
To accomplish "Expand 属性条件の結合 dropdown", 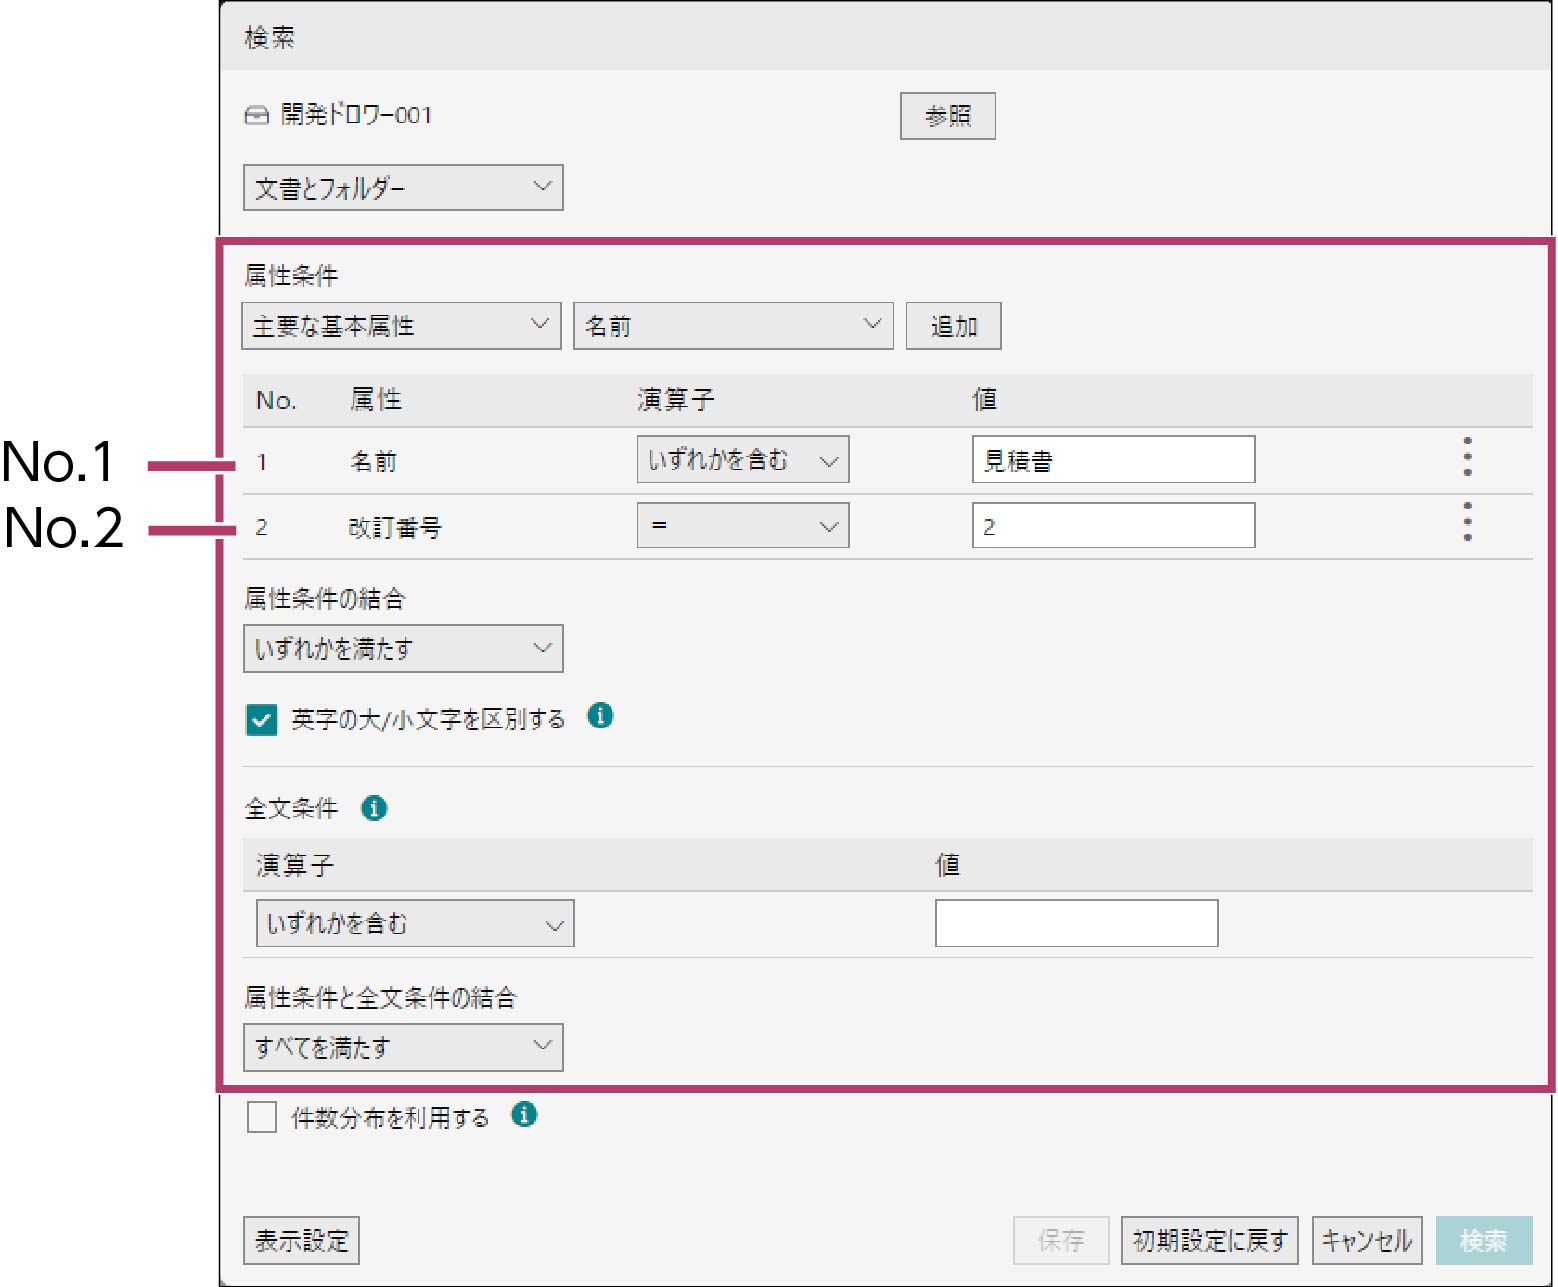I will (403, 649).
